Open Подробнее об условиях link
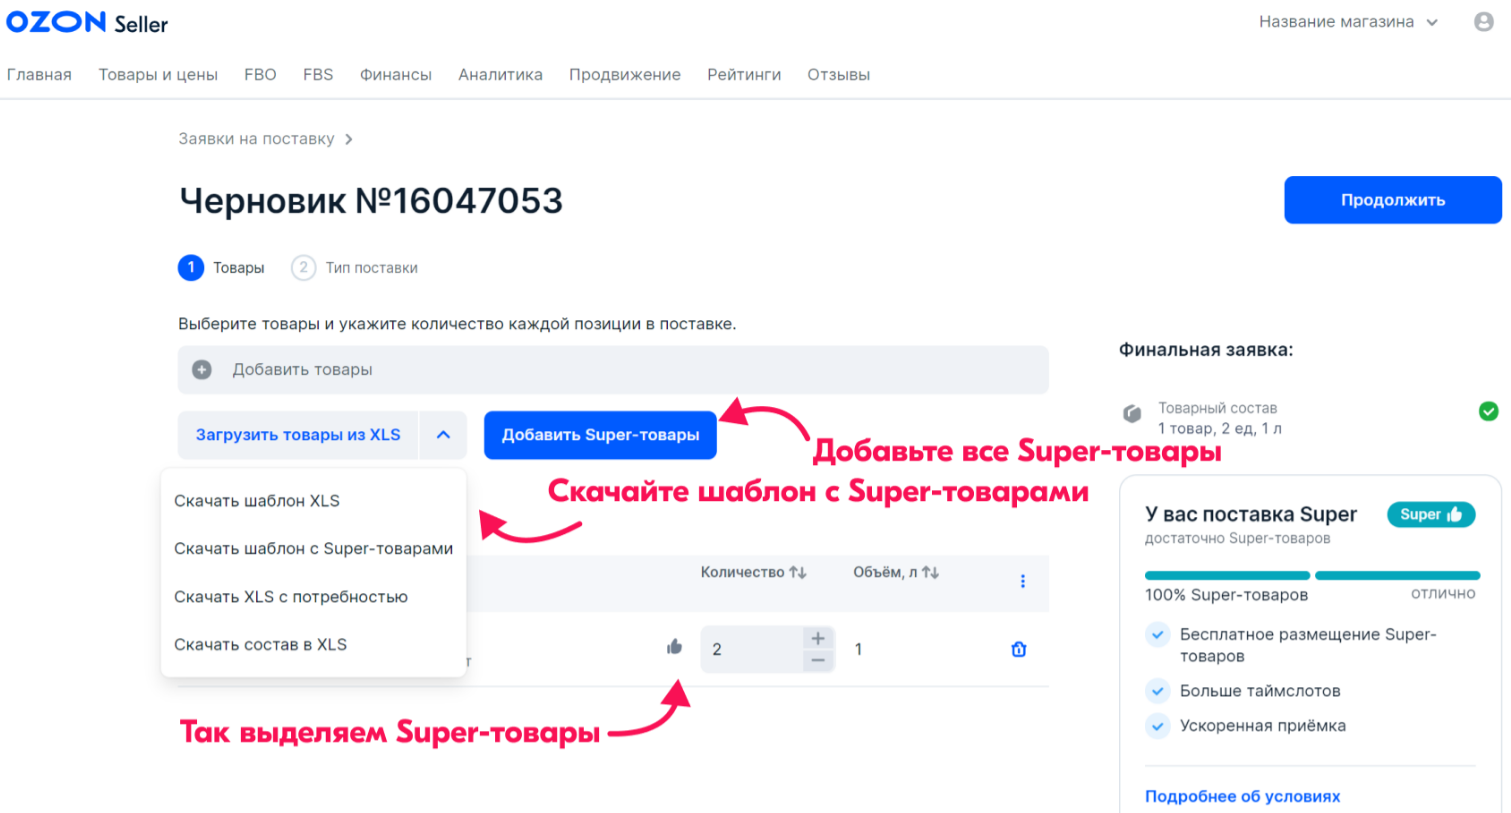The image size is (1511, 813). coord(1243,796)
